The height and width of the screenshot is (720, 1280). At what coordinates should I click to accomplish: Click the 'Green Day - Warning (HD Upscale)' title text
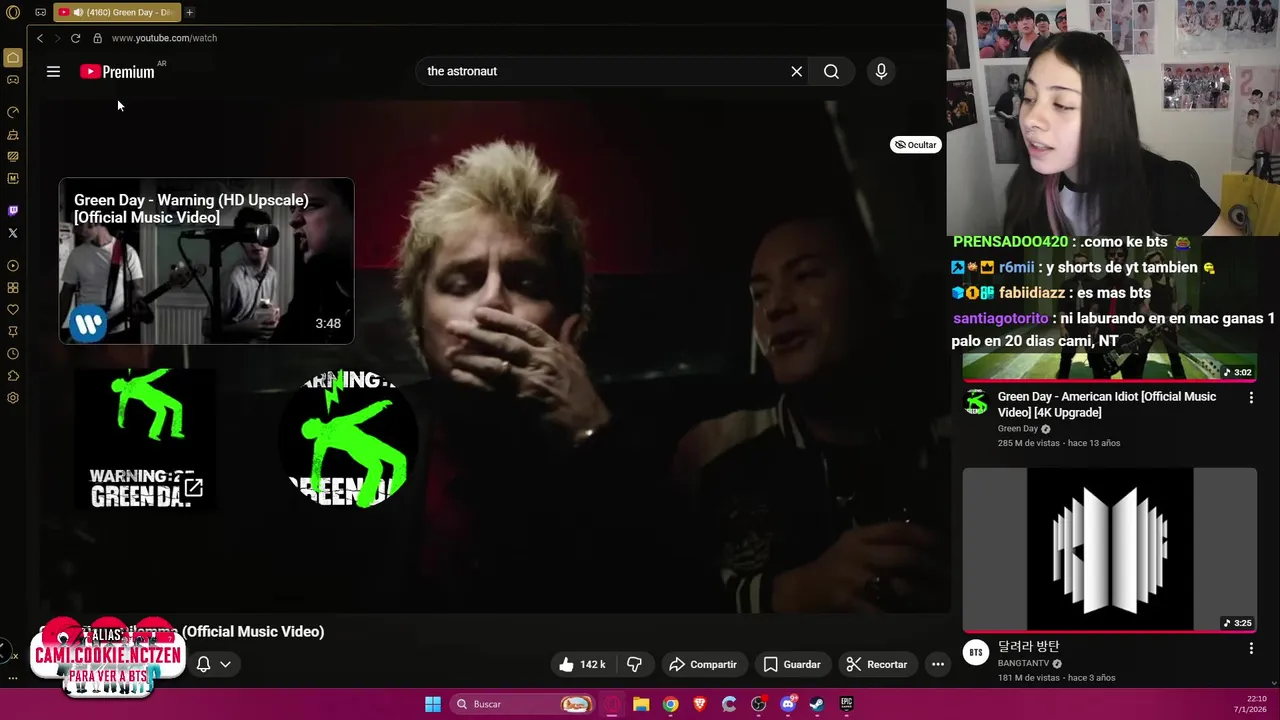coord(191,208)
